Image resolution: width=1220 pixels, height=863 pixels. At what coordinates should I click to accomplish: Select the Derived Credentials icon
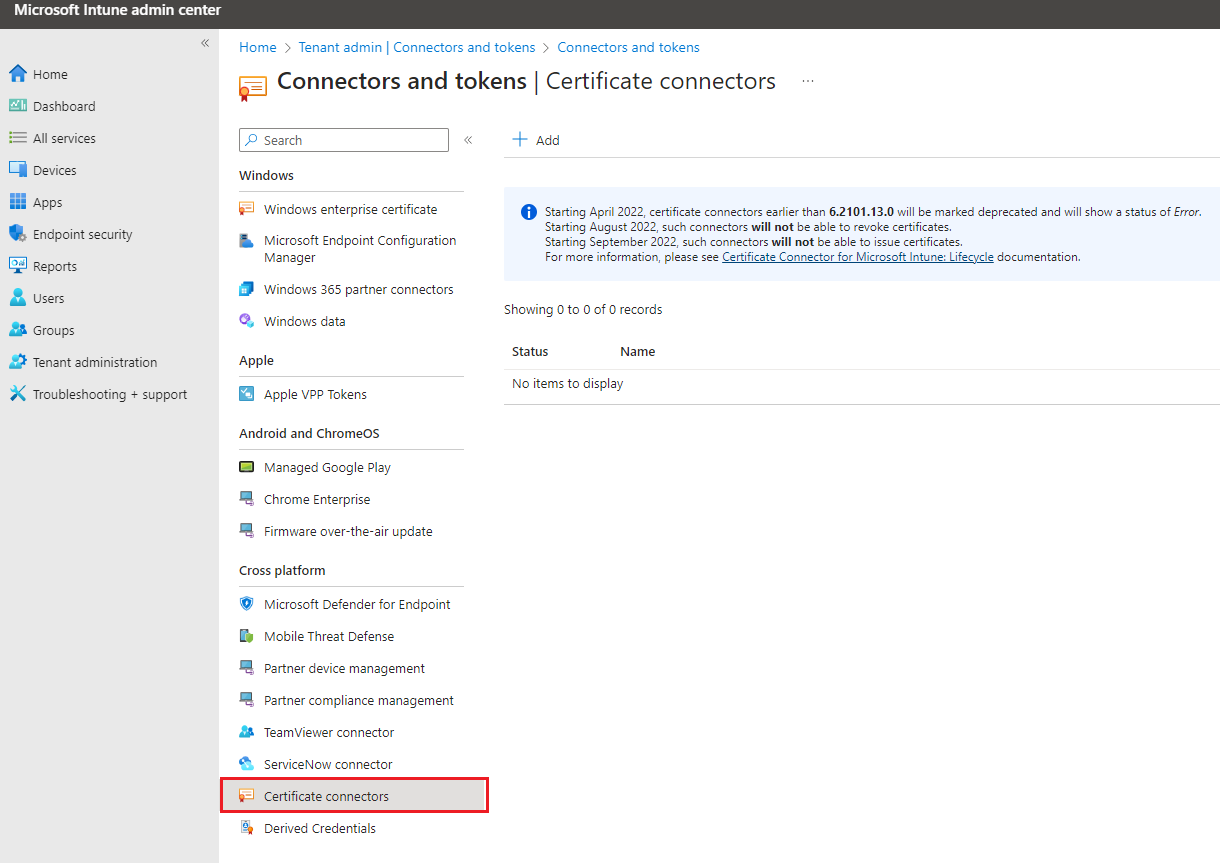coord(246,828)
